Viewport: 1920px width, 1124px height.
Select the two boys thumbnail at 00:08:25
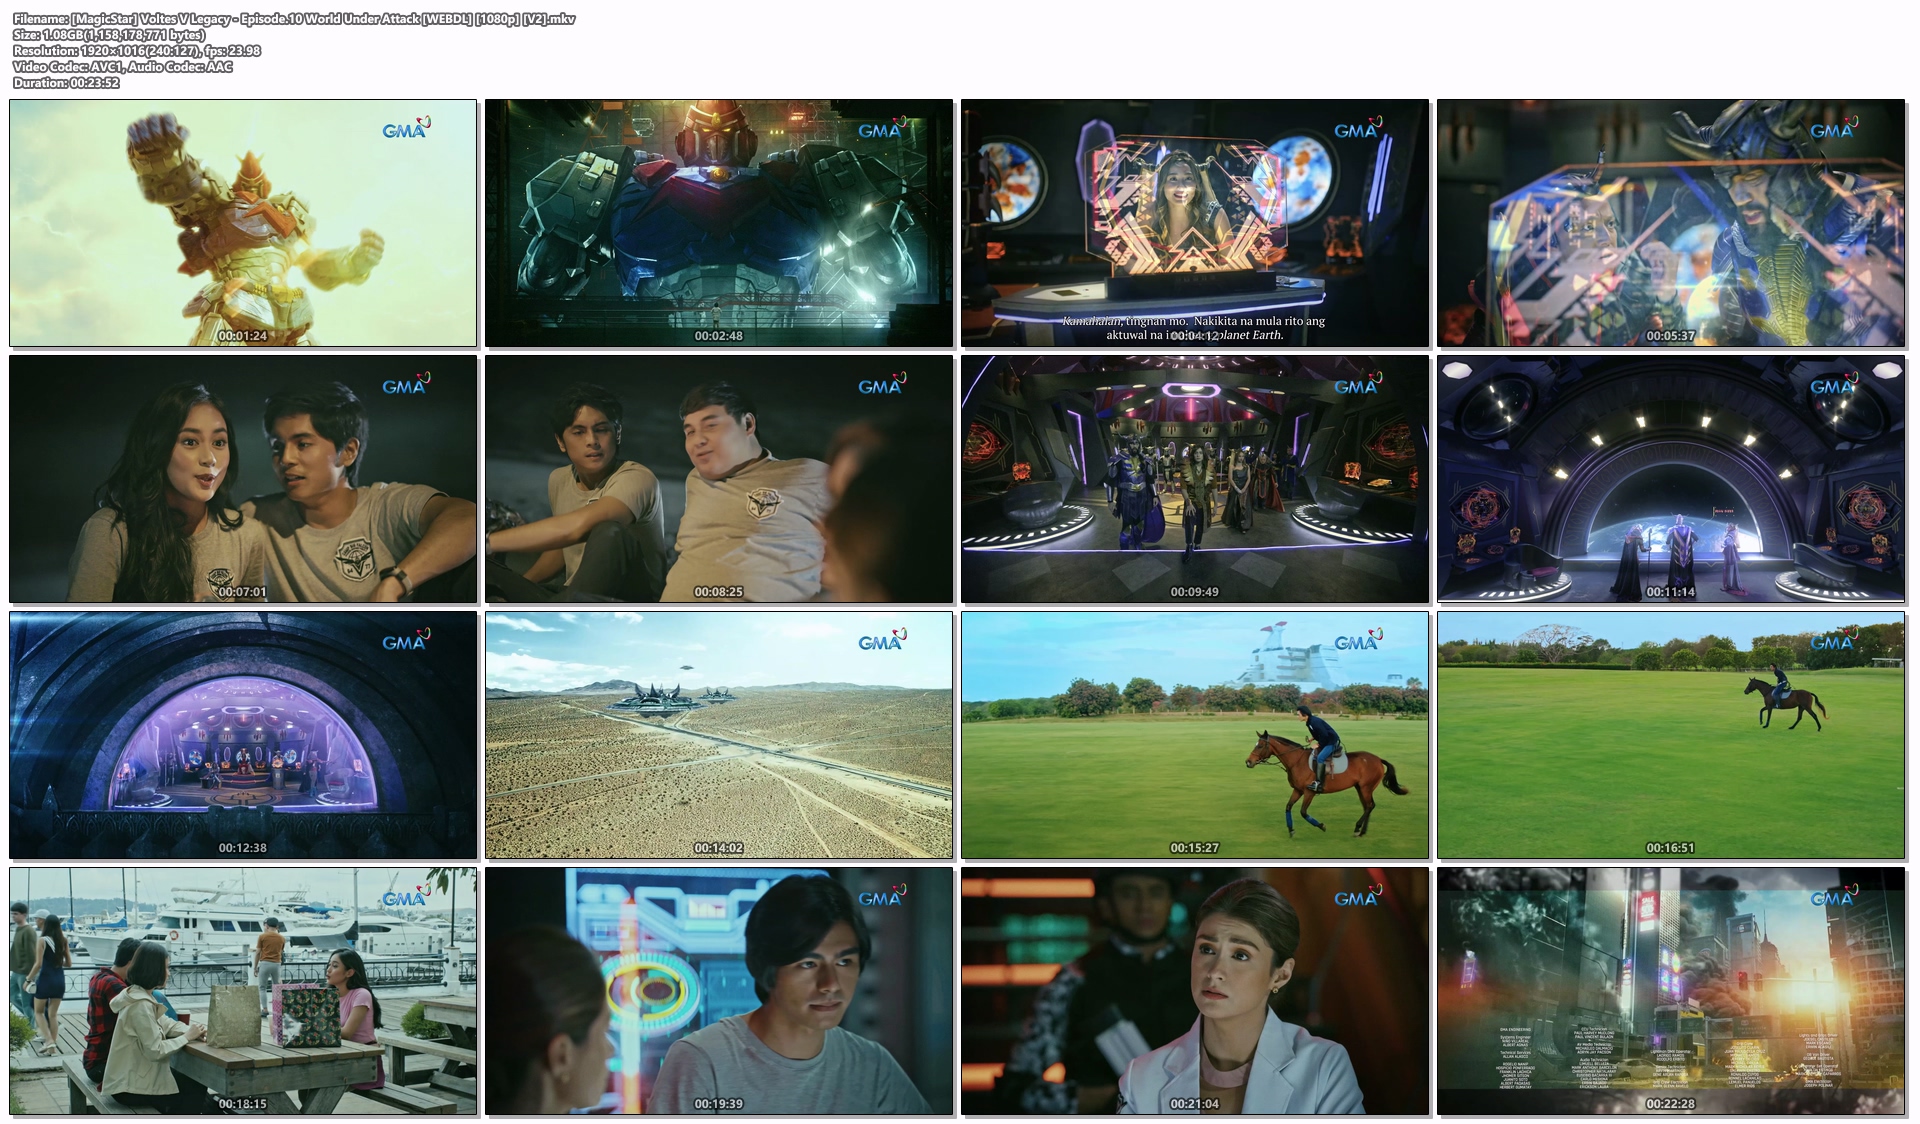pyautogui.click(x=719, y=479)
